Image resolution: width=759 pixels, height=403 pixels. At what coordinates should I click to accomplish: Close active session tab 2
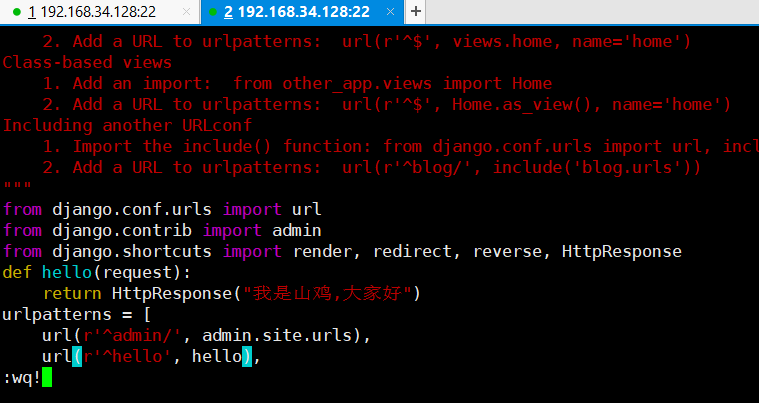tap(390, 12)
